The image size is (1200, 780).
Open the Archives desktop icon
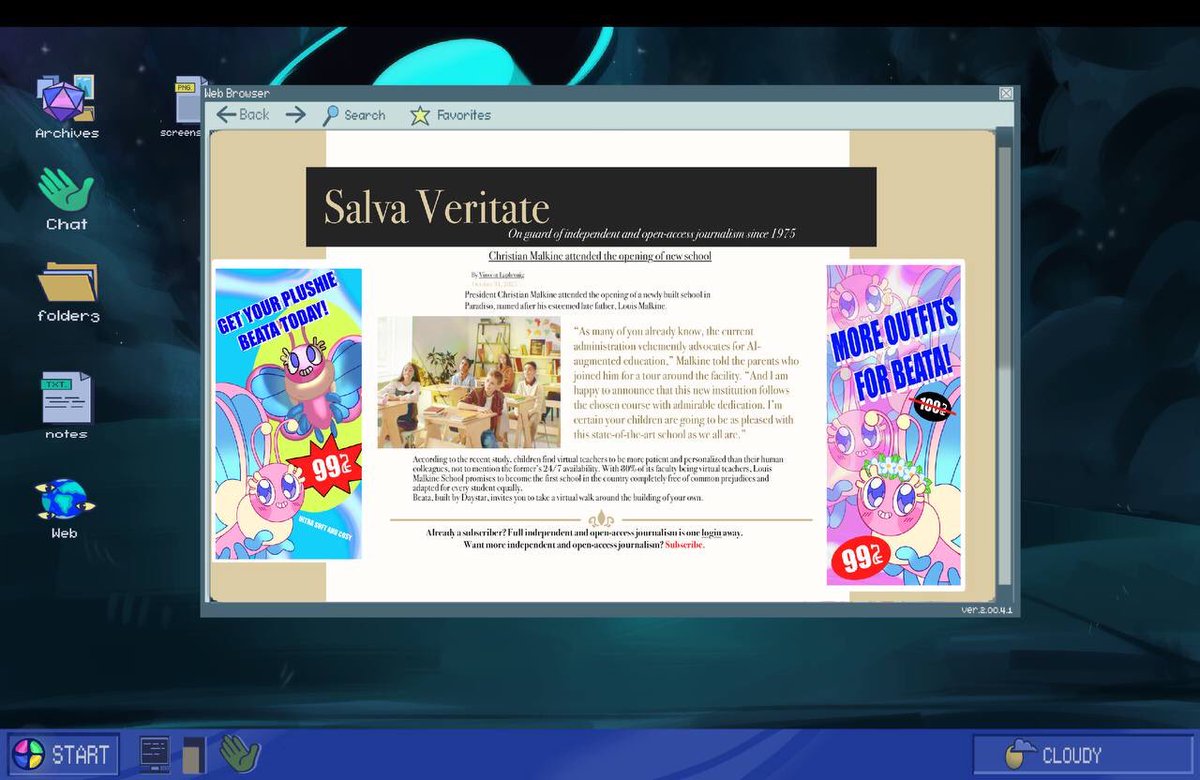(x=66, y=106)
